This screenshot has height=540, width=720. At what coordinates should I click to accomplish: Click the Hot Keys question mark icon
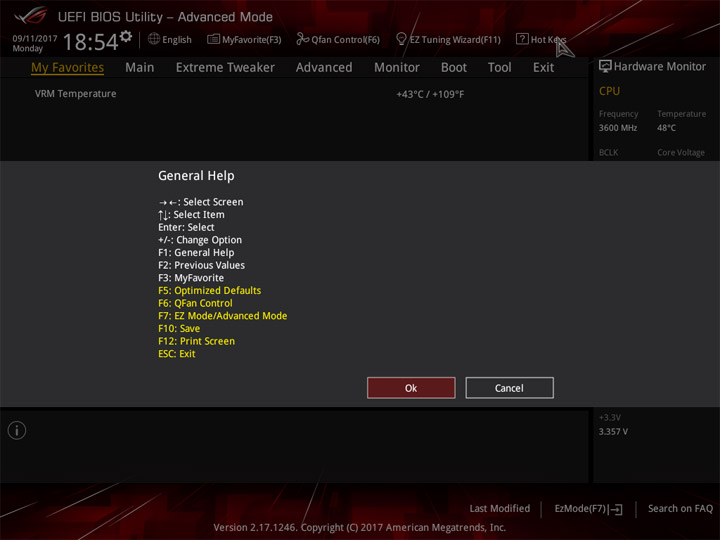tap(522, 39)
